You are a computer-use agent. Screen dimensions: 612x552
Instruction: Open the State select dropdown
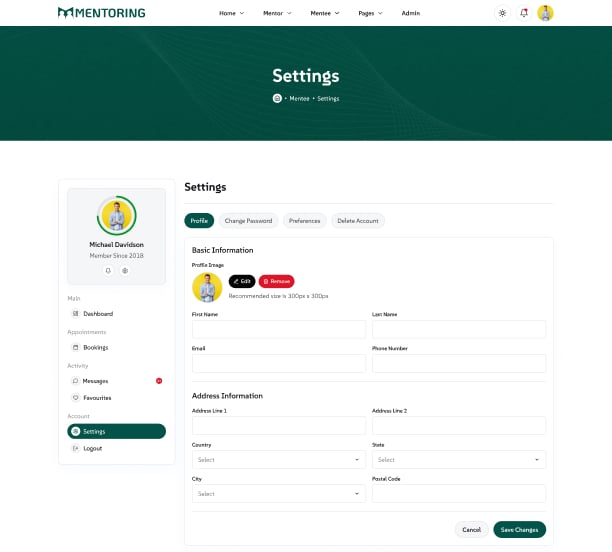click(459, 459)
